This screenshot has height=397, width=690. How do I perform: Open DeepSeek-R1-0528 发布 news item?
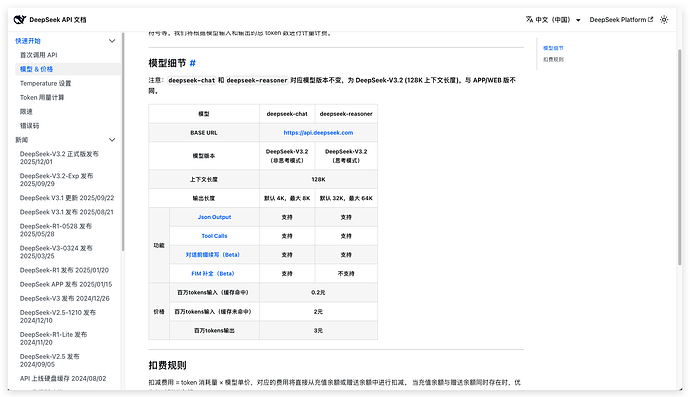(x=56, y=230)
